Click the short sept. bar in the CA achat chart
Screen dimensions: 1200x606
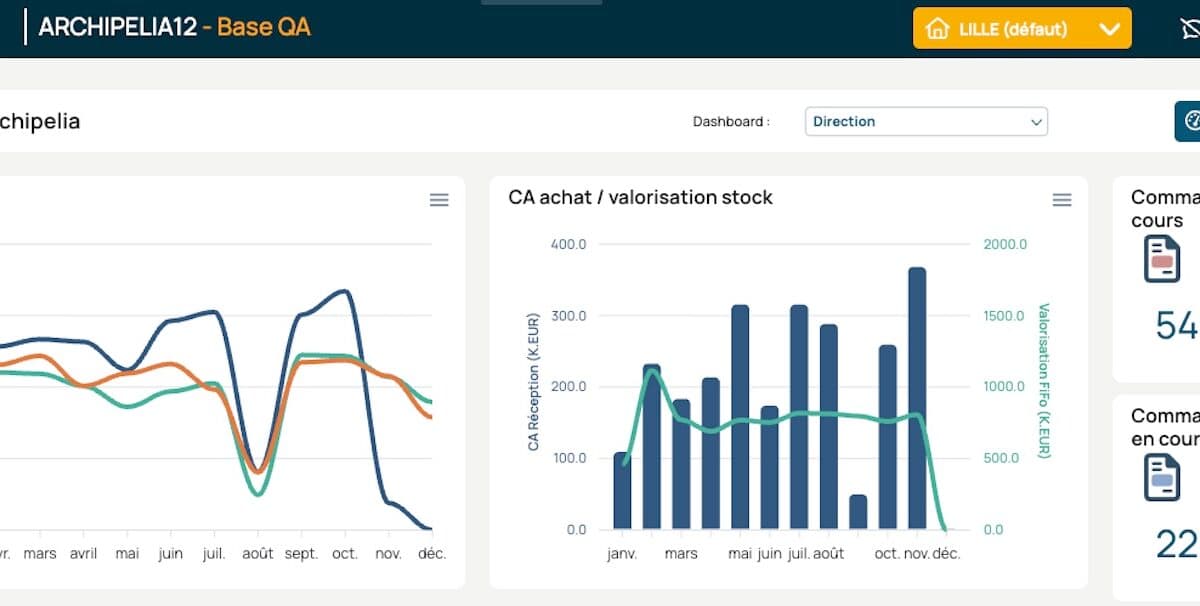click(858, 512)
